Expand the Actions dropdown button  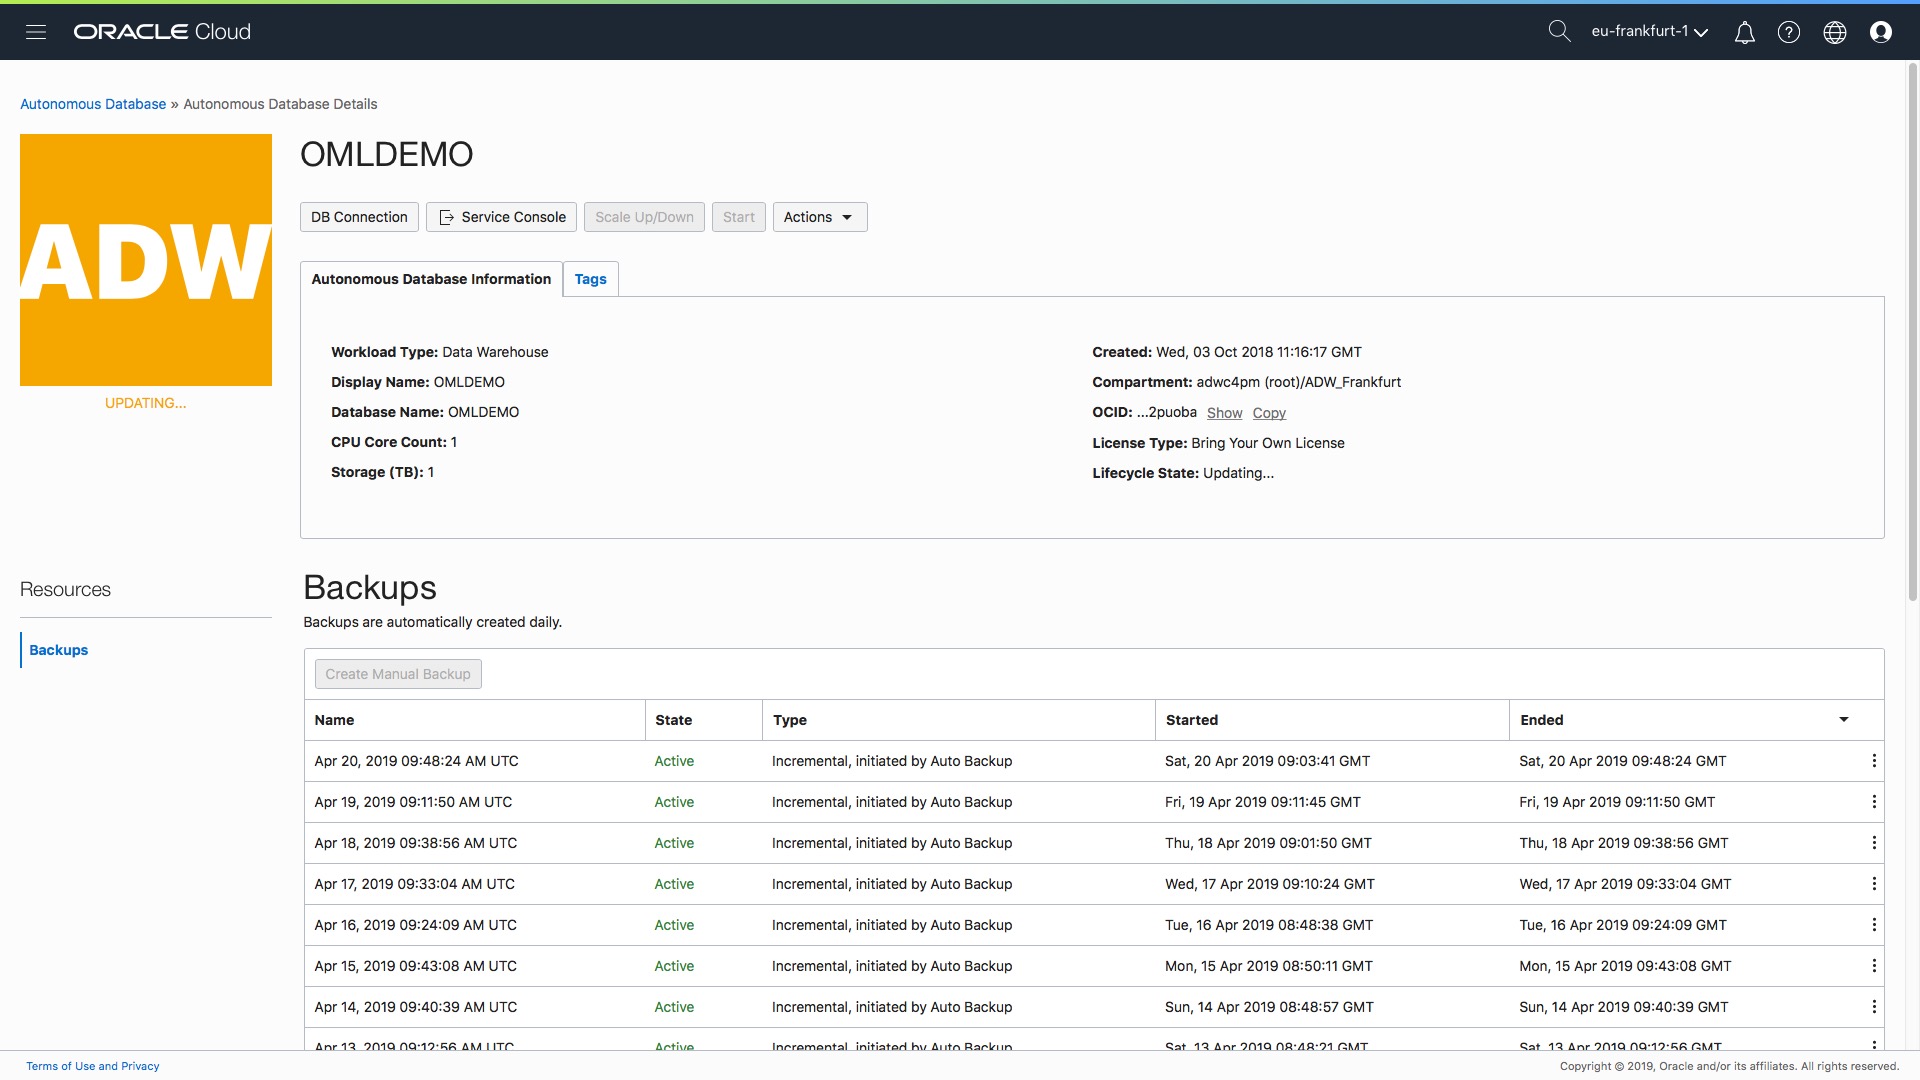coord(819,217)
